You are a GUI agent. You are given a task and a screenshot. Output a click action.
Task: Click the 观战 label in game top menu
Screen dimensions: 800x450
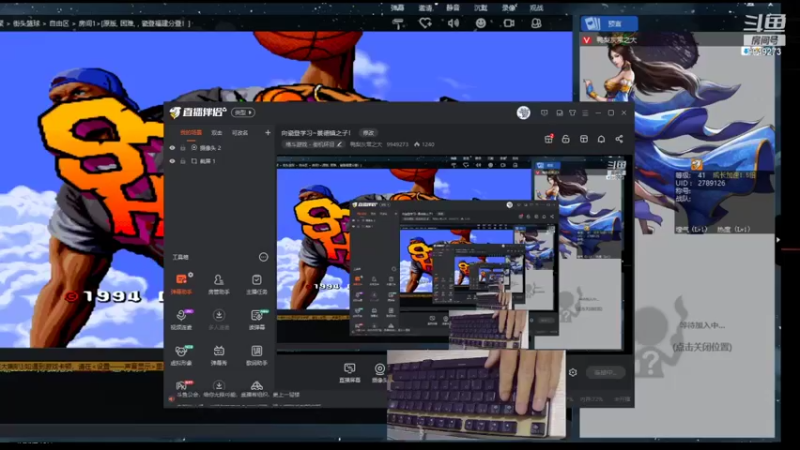[x=536, y=8]
